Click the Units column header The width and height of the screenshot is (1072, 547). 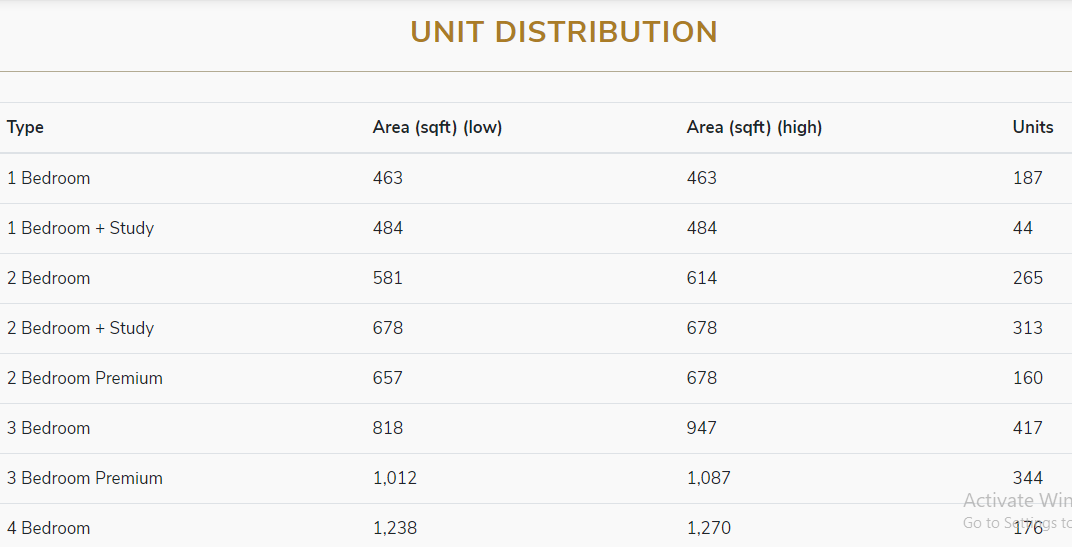[1032, 128]
